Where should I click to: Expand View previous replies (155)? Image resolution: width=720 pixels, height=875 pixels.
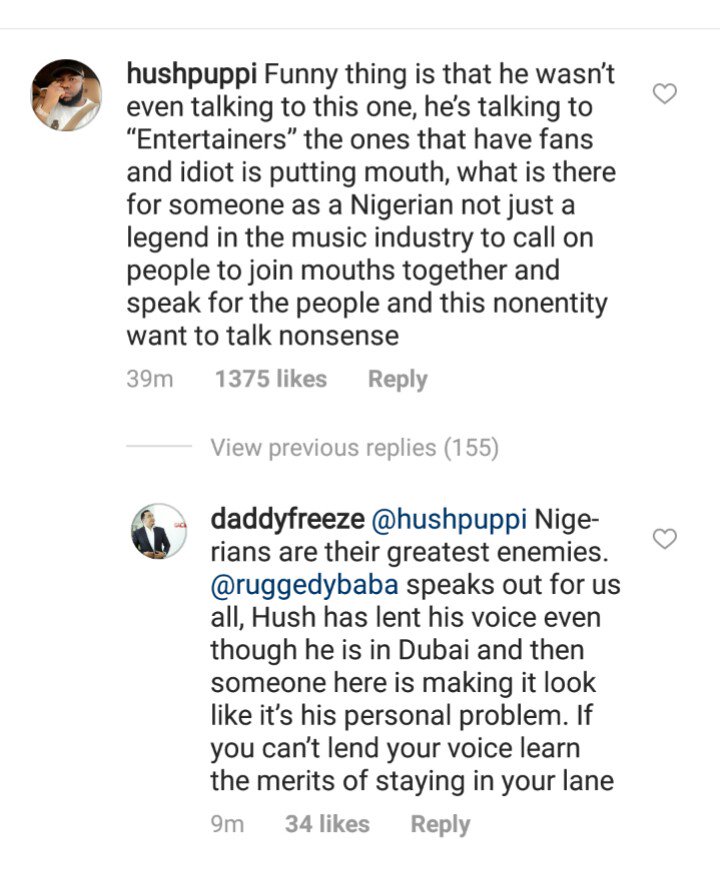click(x=354, y=448)
